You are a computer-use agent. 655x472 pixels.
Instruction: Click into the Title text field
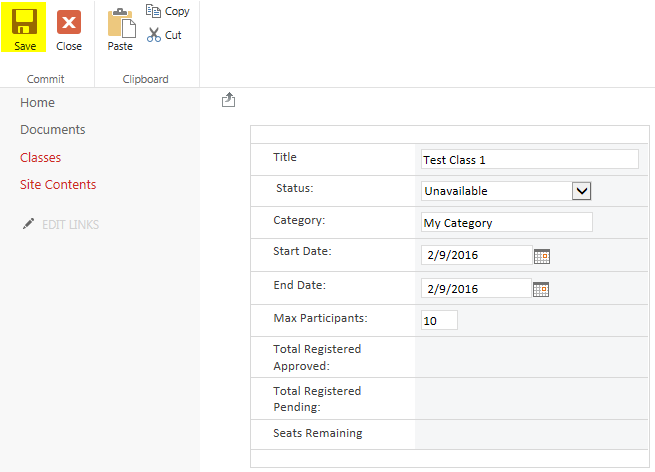[529, 159]
